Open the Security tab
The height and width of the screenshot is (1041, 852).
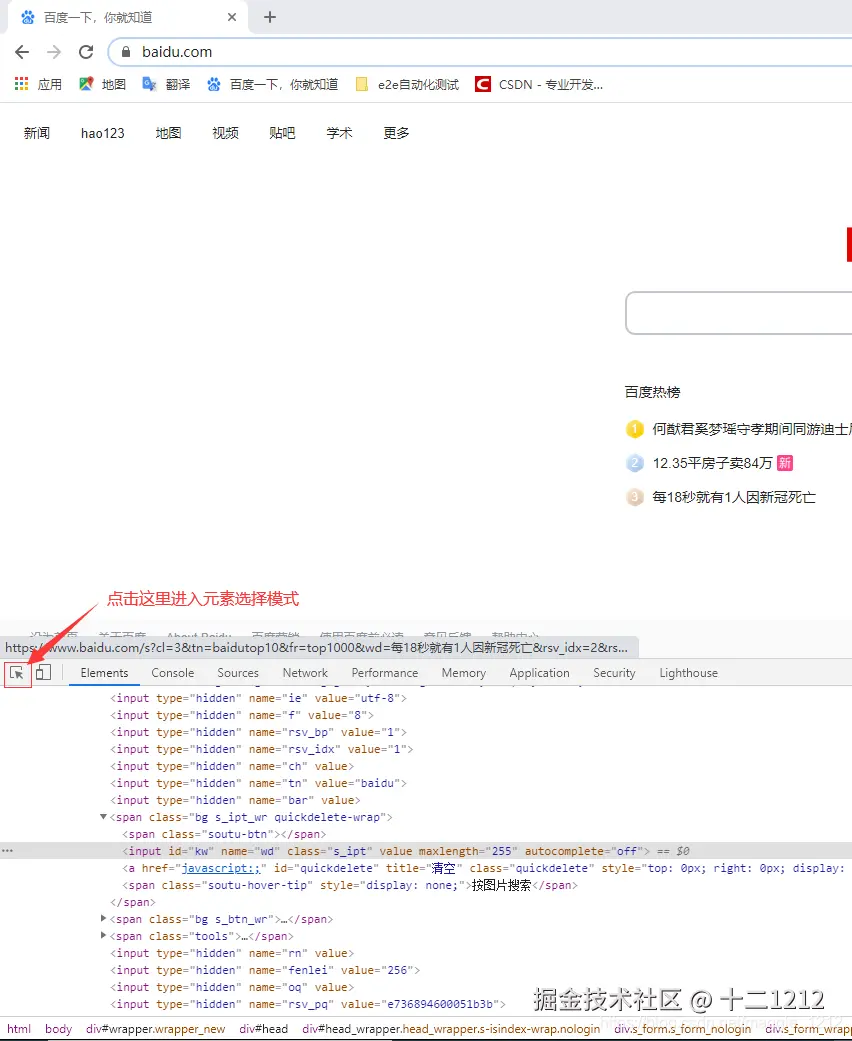coord(614,673)
